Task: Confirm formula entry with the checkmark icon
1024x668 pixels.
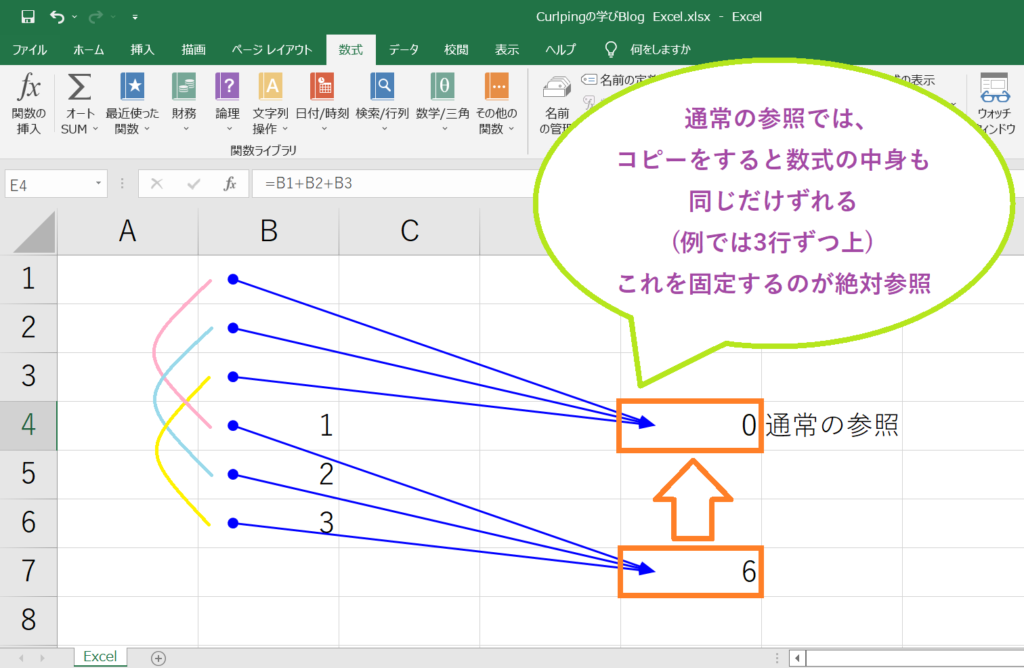Action: coord(193,184)
